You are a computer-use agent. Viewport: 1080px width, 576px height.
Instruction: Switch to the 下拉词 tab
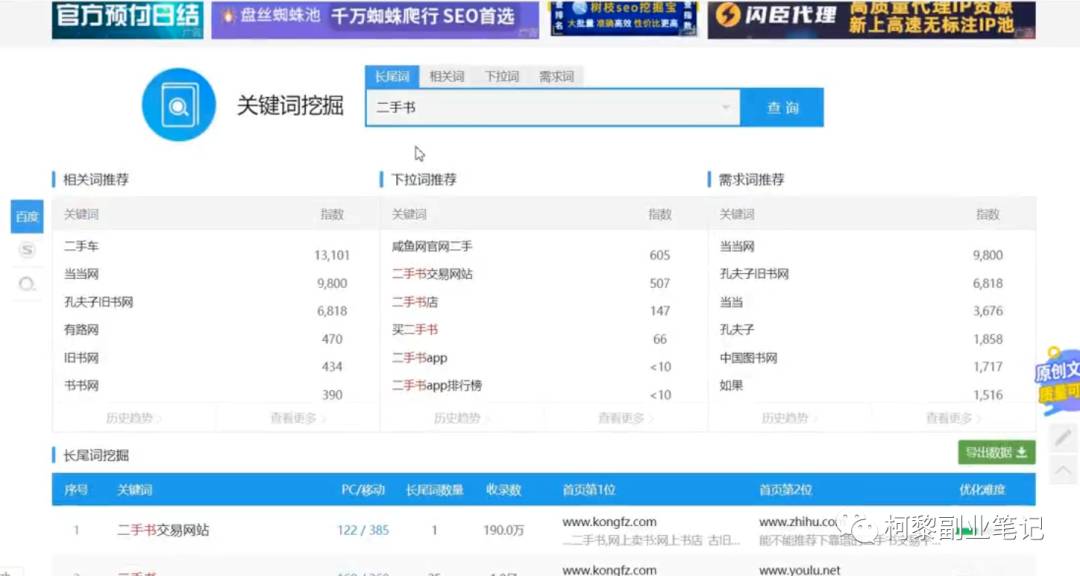tap(501, 76)
